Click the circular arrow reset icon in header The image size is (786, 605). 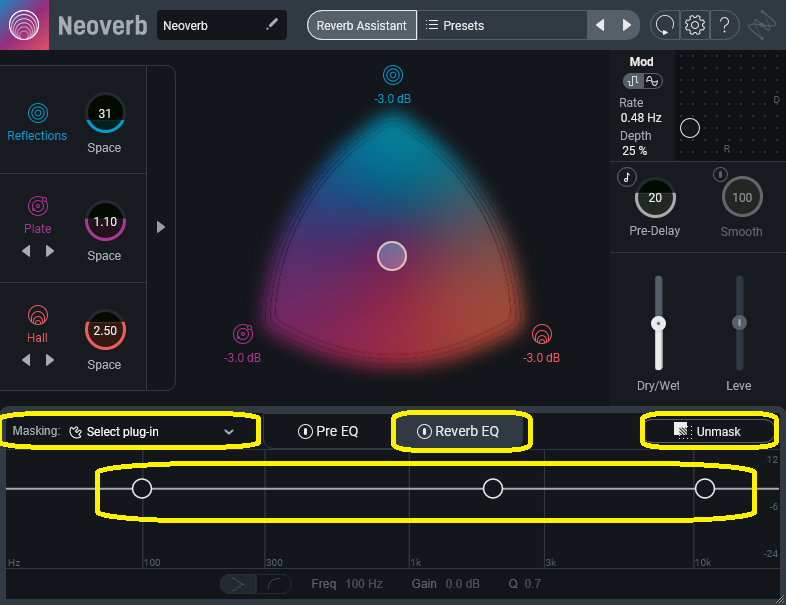click(664, 25)
